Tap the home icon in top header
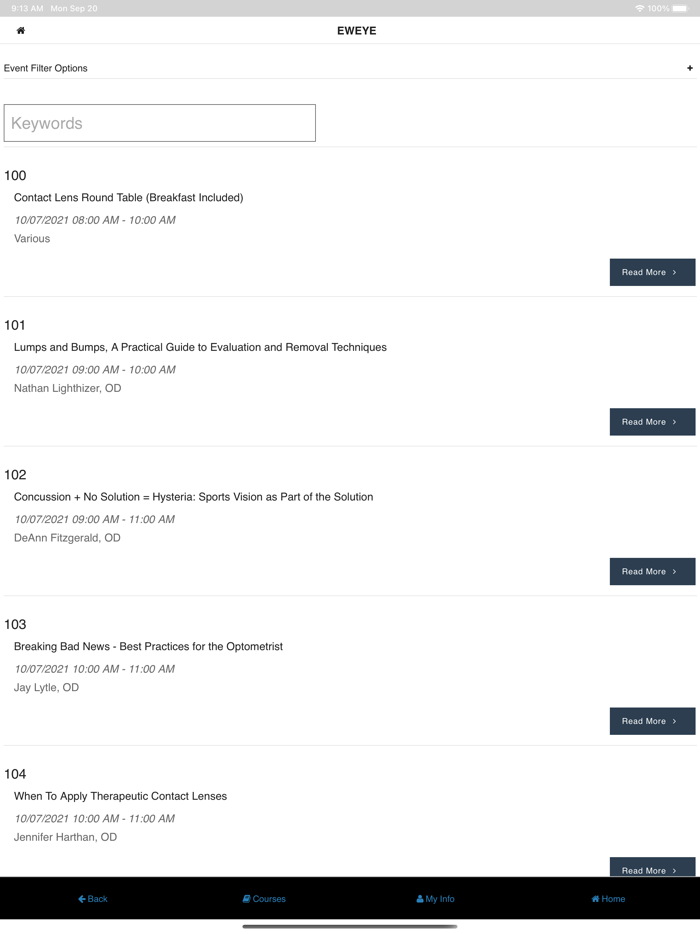Viewport: 700px width, 934px height. pos(21,31)
